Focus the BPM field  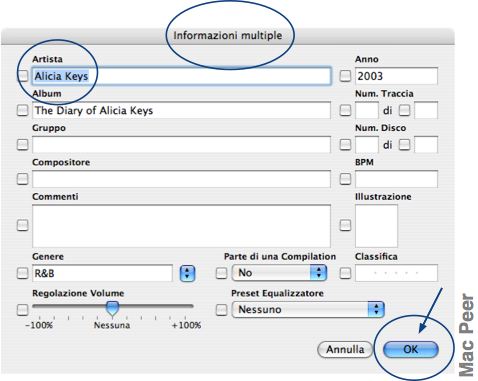tap(396, 179)
